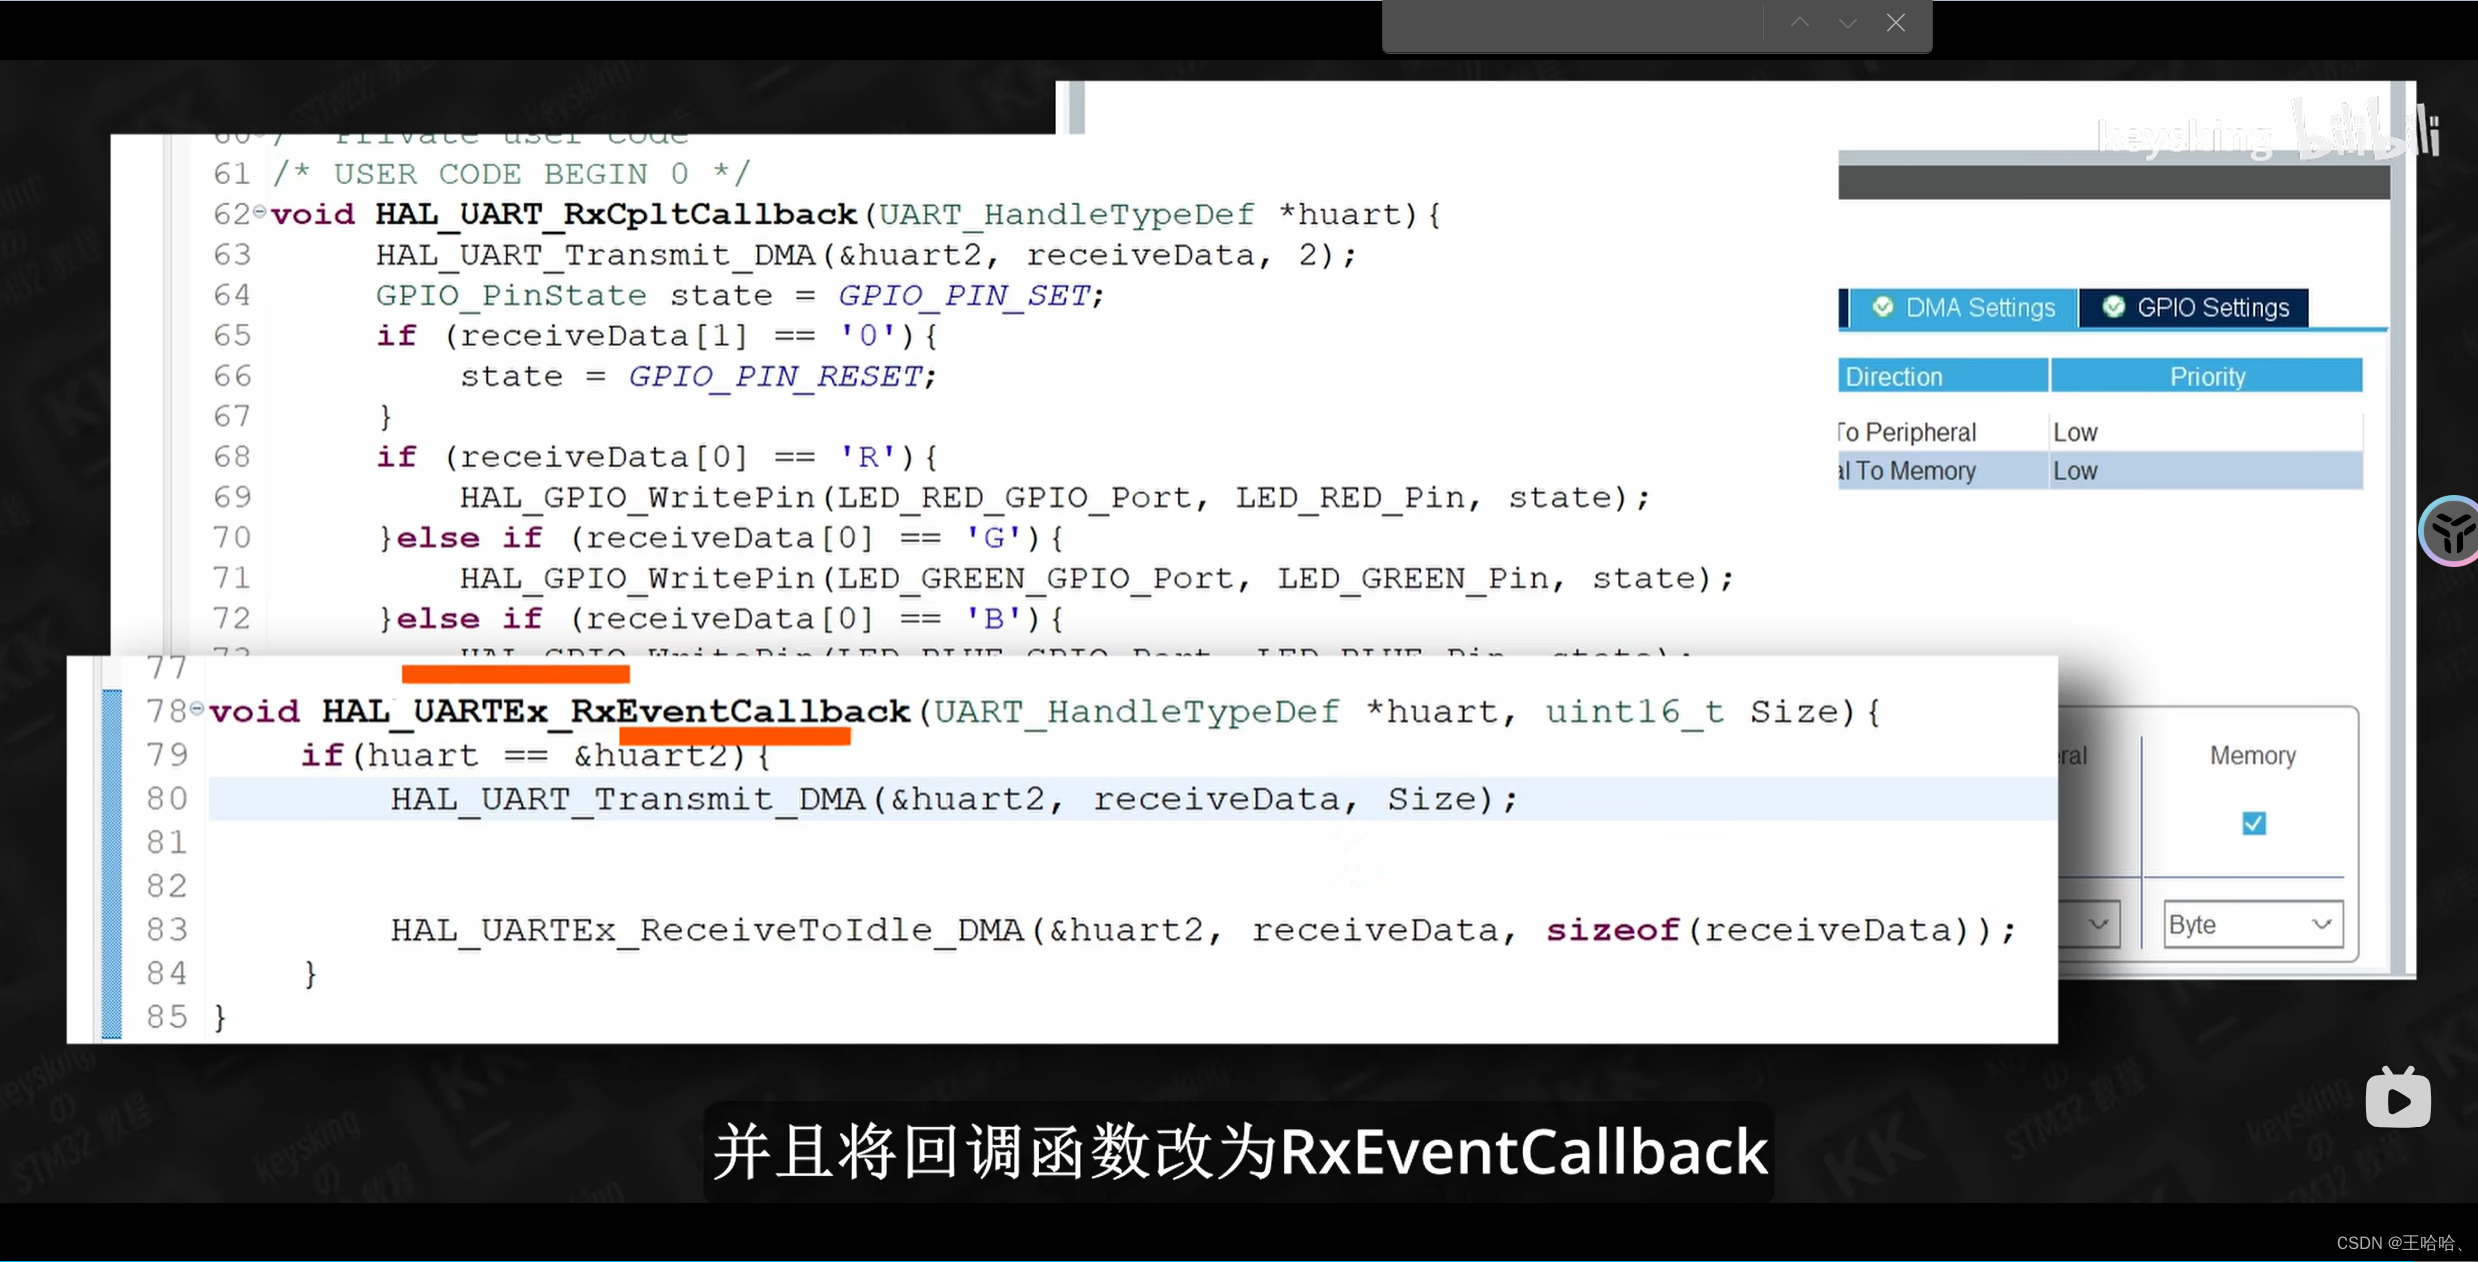The height and width of the screenshot is (1262, 2478).
Task: Click HAL_UARTEx_ReceiveToIdle_DMA call on line 83
Action: click(707, 930)
